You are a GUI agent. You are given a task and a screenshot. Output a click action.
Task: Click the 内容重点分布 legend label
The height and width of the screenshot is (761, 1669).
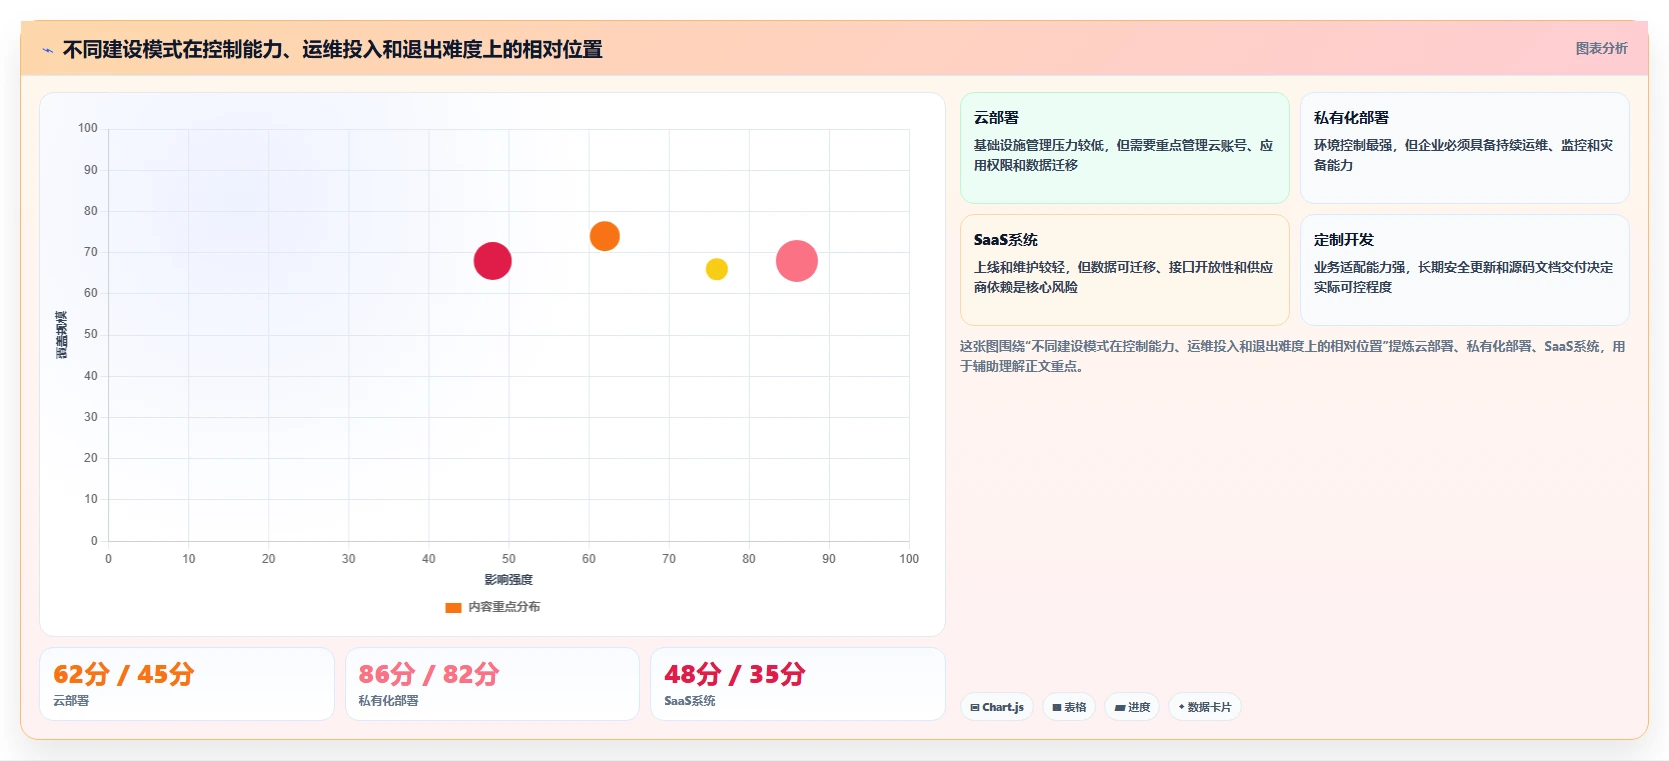tap(504, 607)
